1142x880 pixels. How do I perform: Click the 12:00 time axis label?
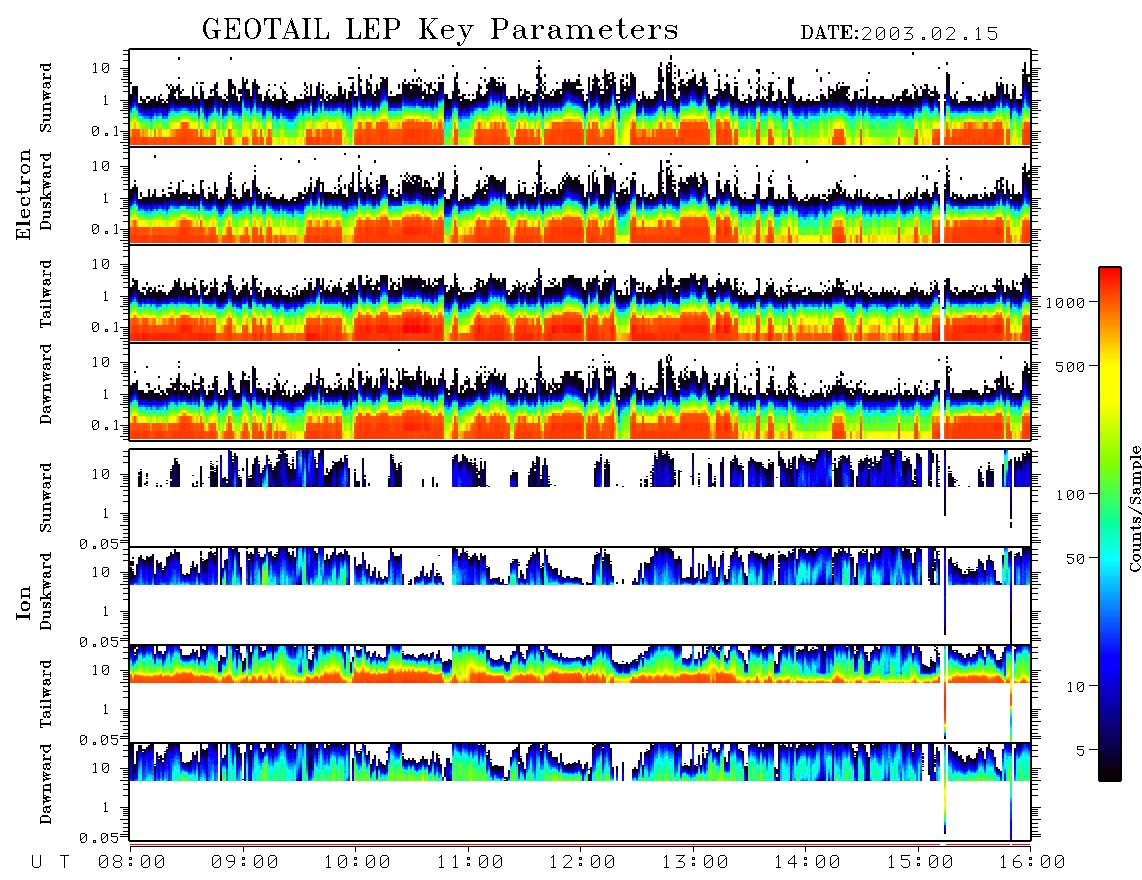pos(582,862)
